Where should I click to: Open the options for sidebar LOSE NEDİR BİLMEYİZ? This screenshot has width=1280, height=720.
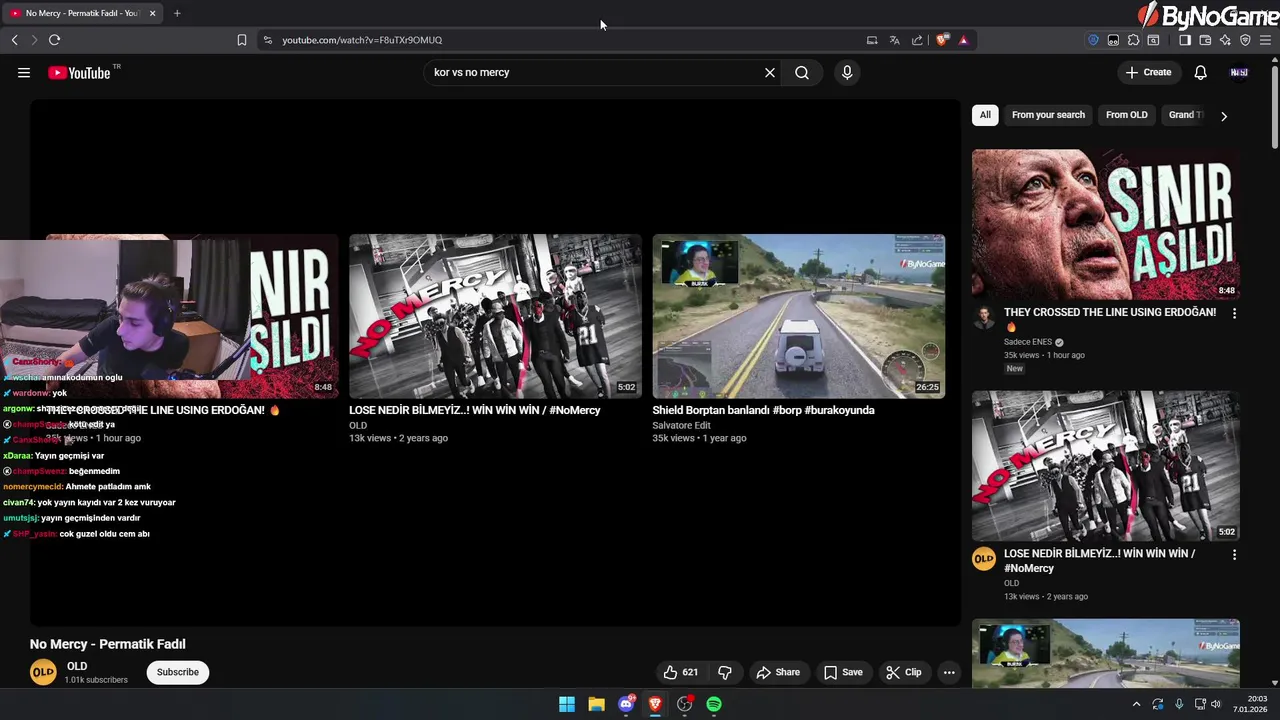[x=1234, y=554]
